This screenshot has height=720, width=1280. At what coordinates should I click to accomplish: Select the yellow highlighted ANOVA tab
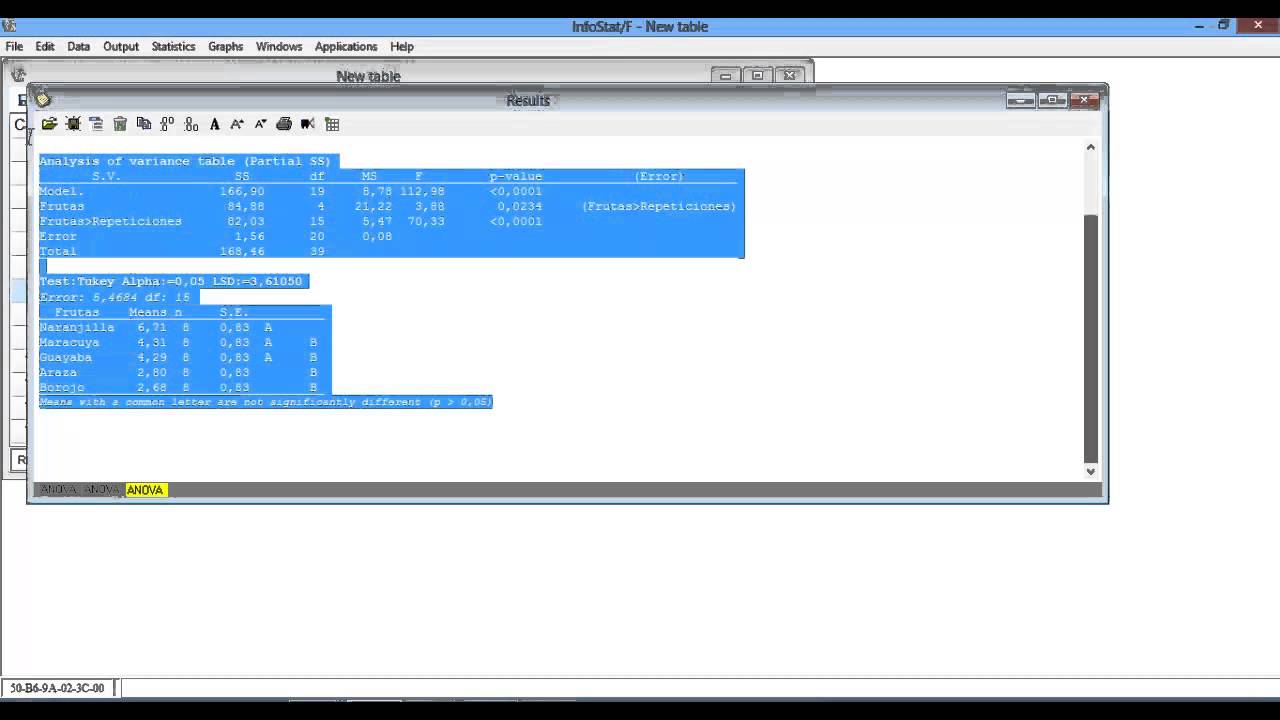click(x=145, y=490)
